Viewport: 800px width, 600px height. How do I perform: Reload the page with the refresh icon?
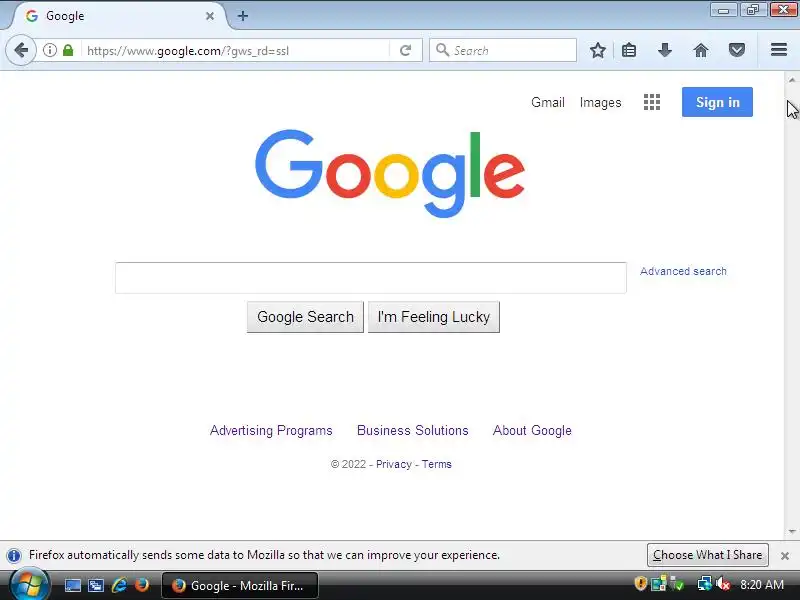click(x=406, y=50)
